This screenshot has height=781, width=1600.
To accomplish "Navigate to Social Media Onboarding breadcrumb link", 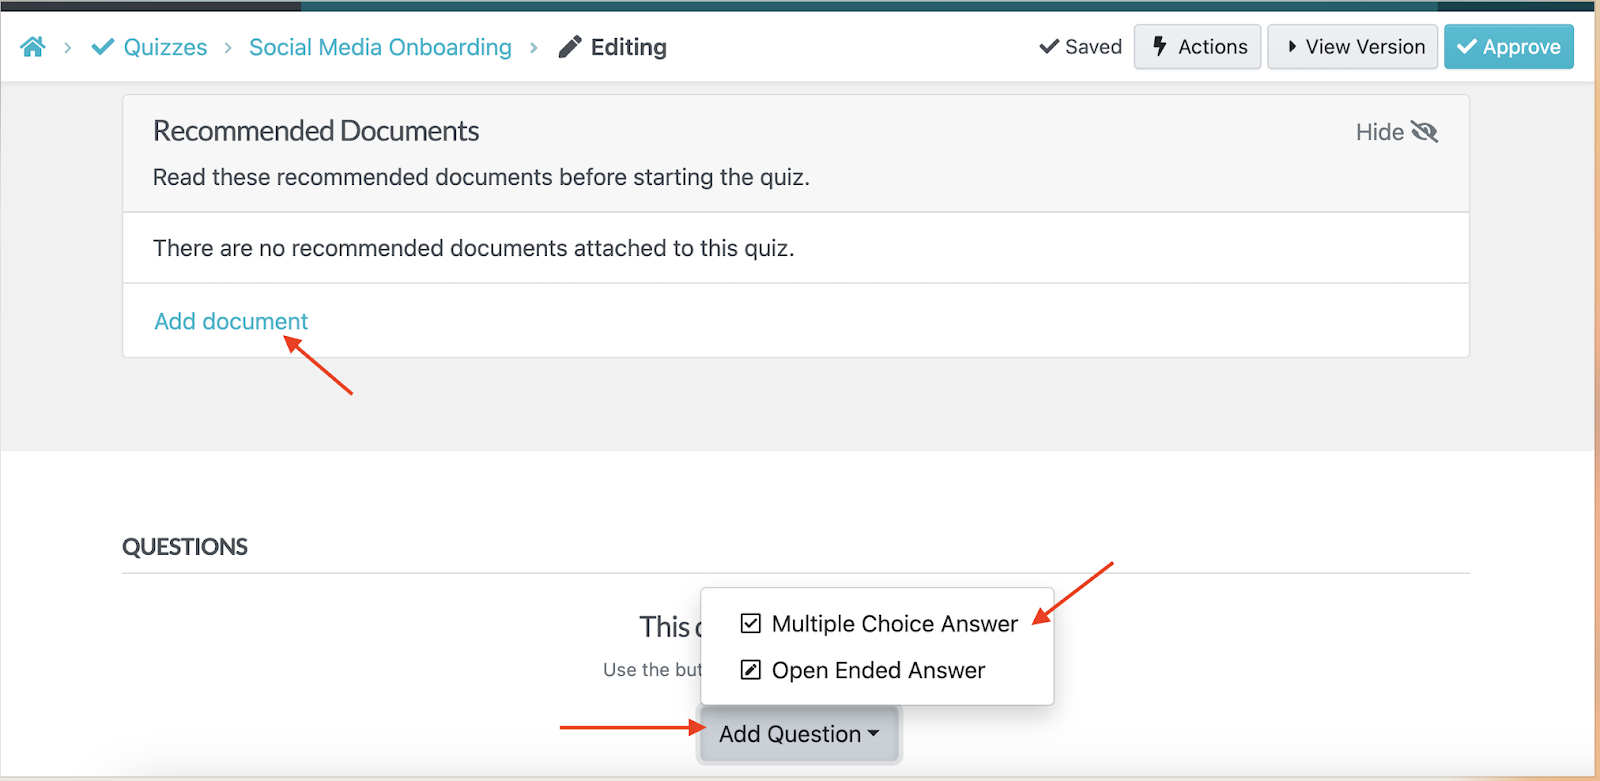I will [x=380, y=46].
